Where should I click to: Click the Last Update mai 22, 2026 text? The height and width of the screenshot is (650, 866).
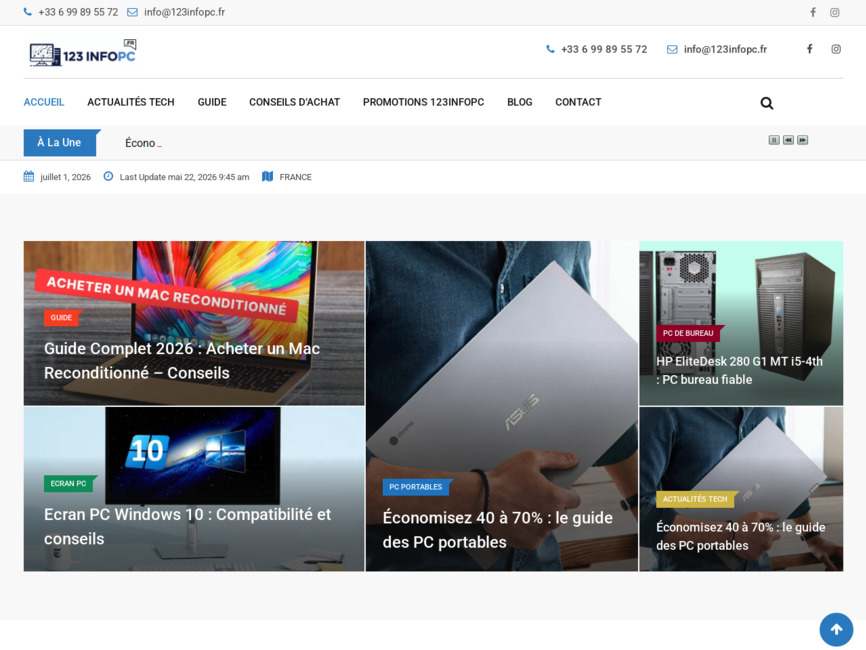tap(184, 177)
